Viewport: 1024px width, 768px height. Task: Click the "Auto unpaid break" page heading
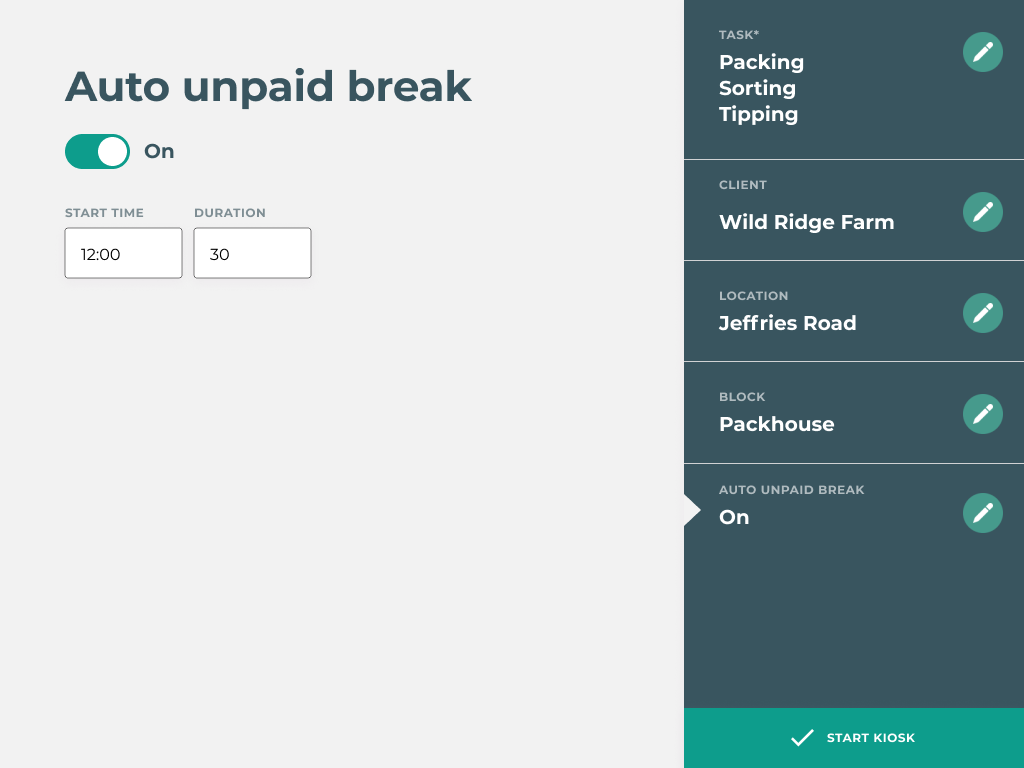tap(268, 87)
